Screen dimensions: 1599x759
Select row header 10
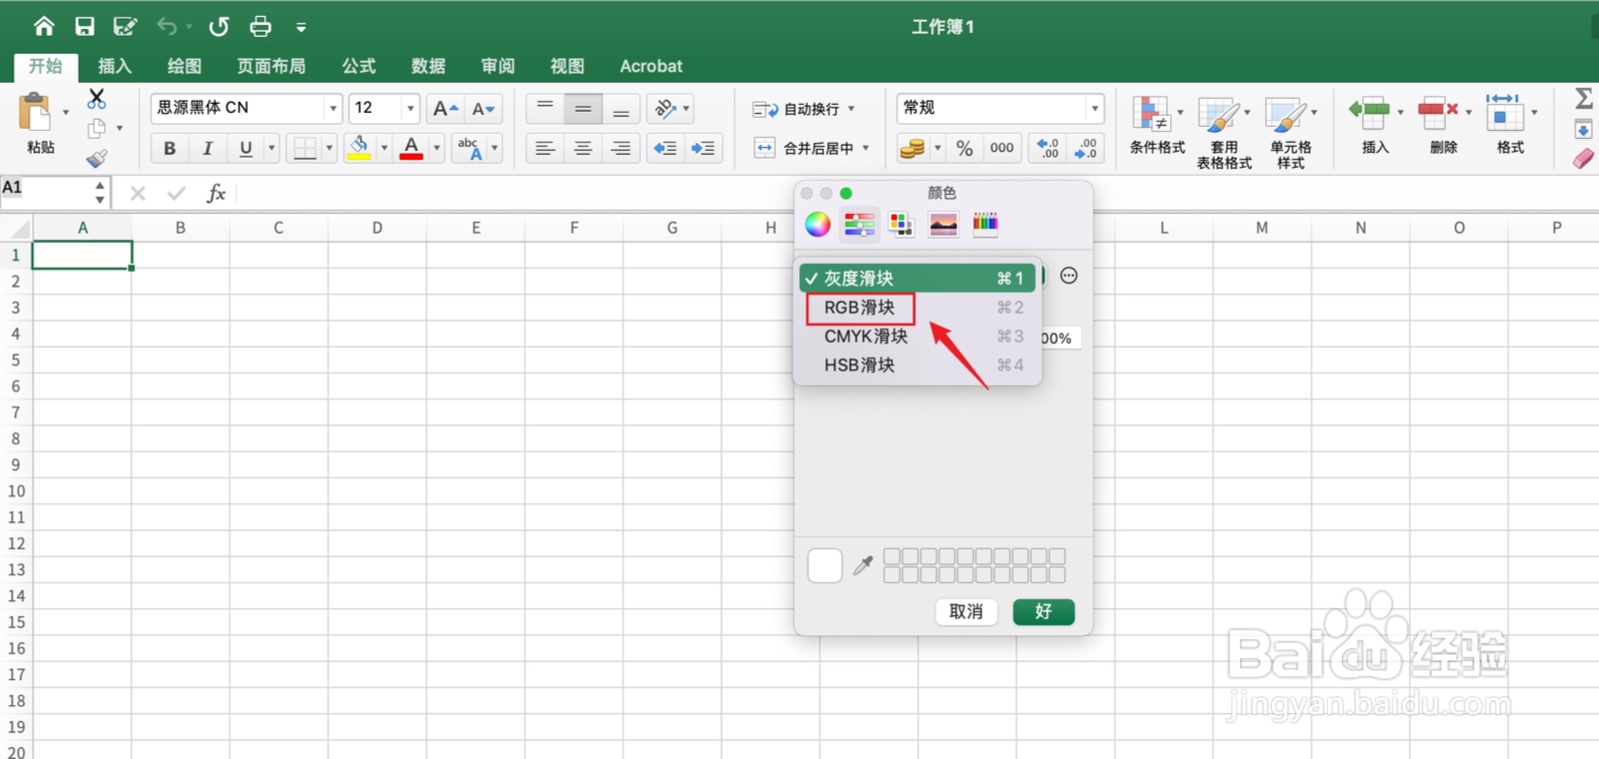[x=16, y=491]
